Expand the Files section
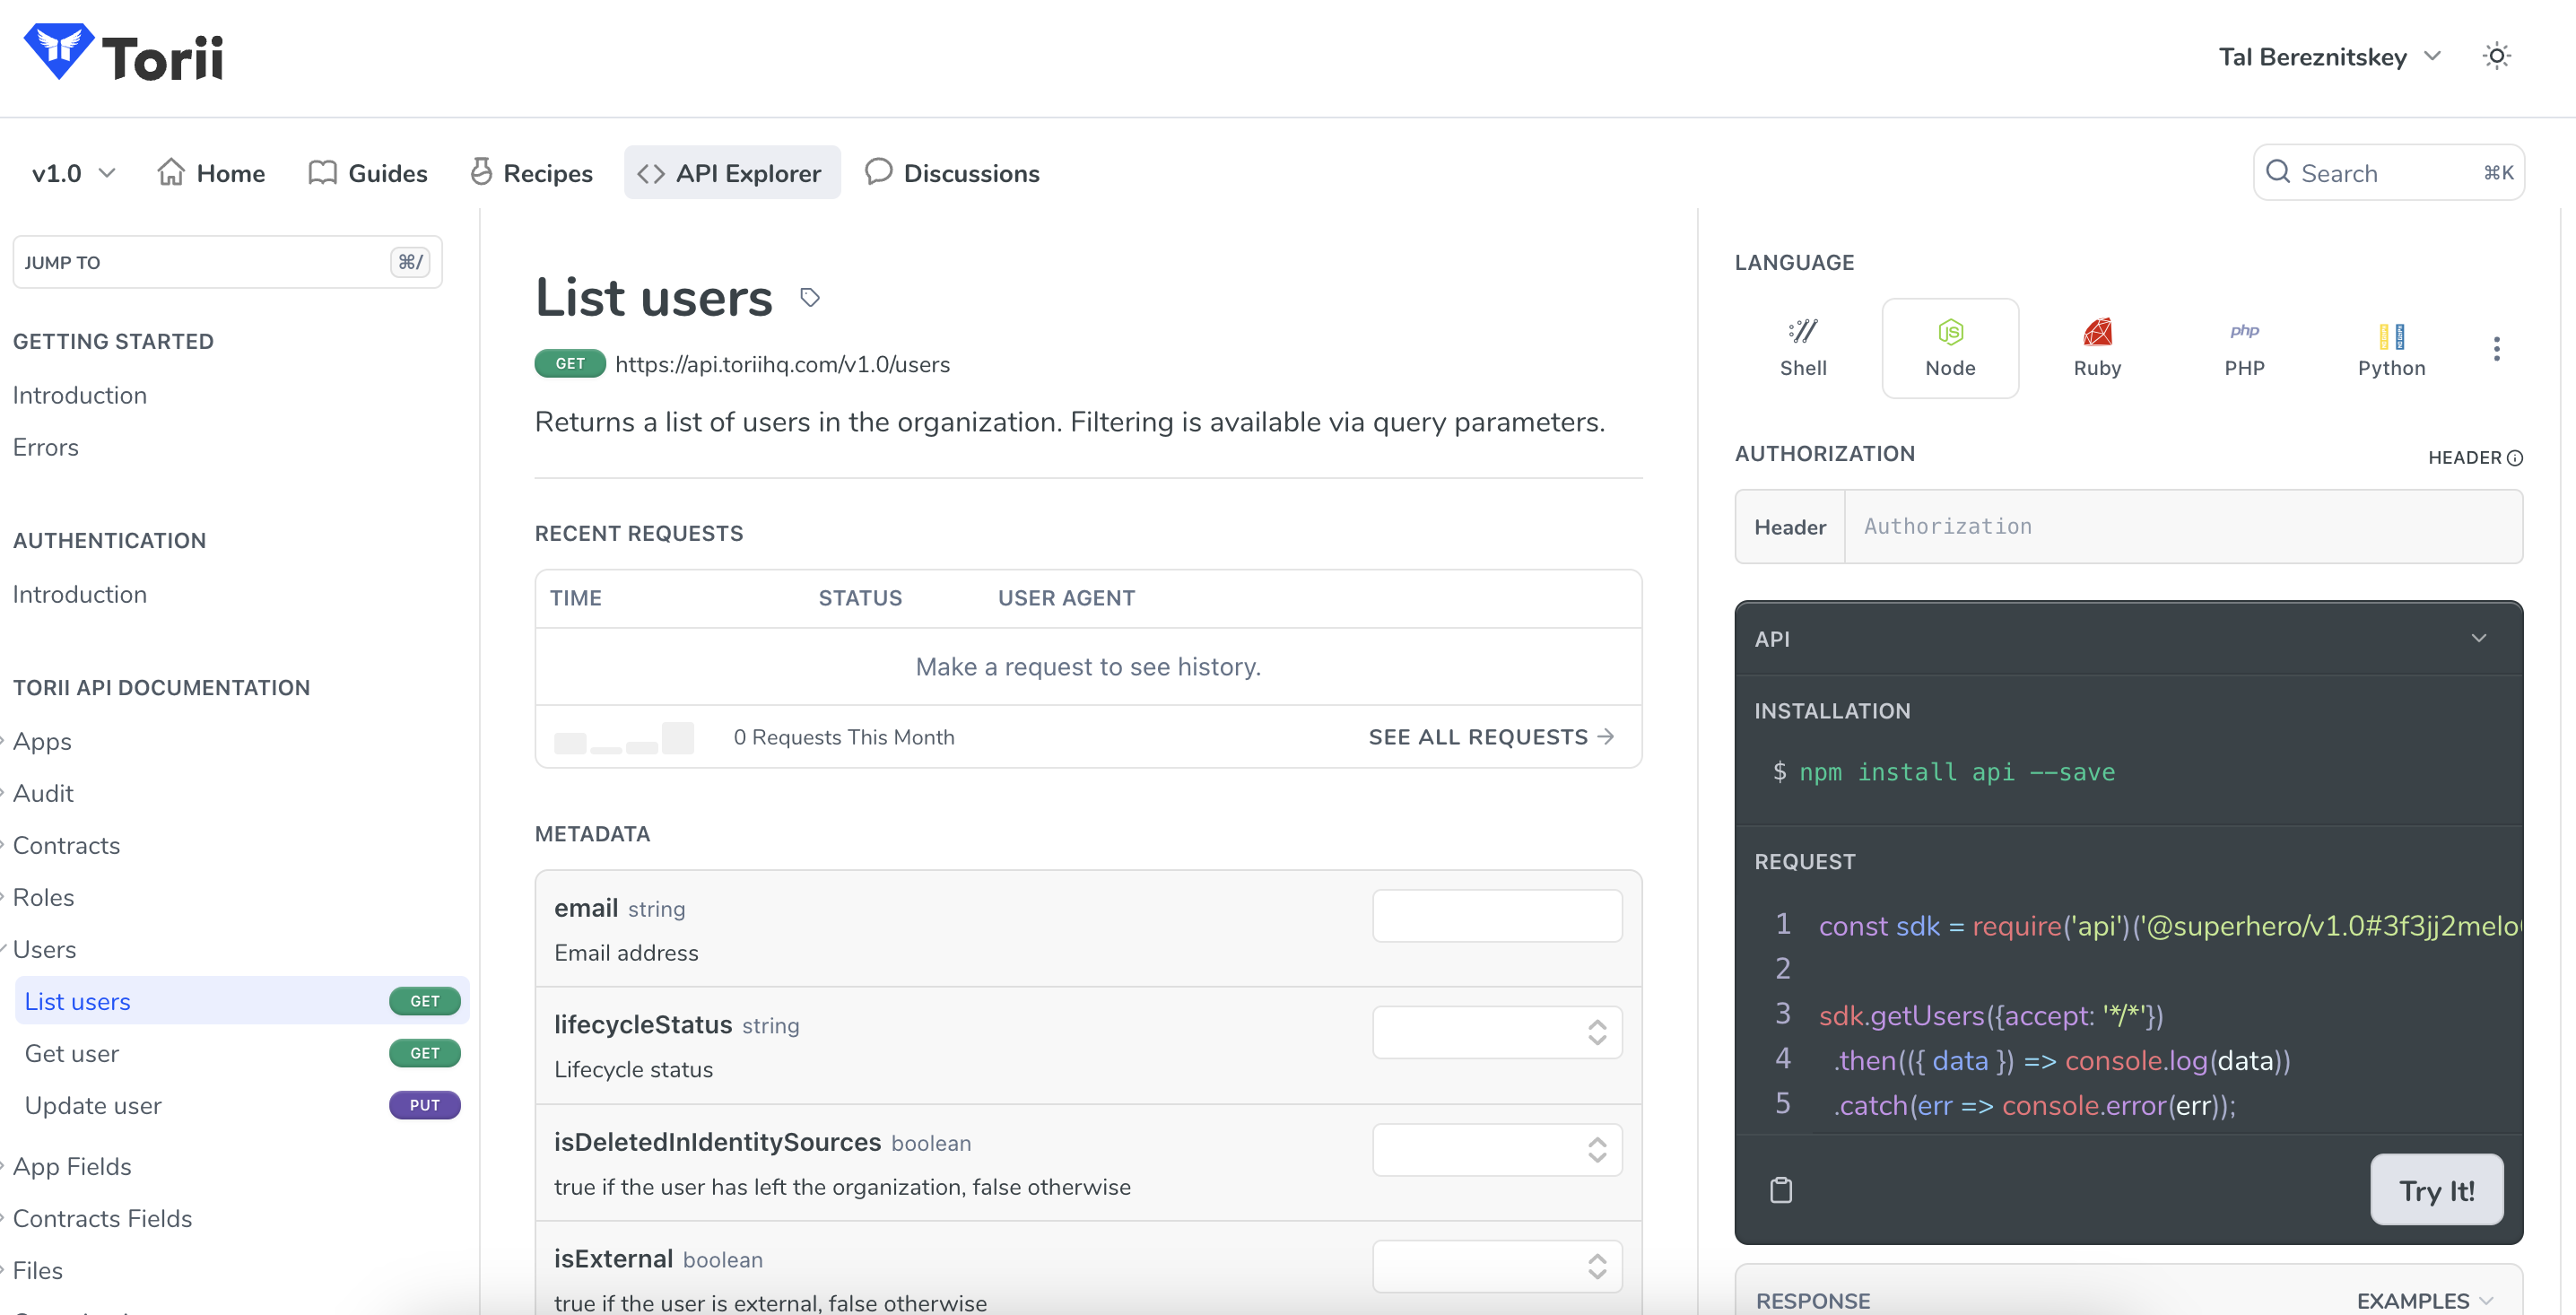 pos(37,1271)
